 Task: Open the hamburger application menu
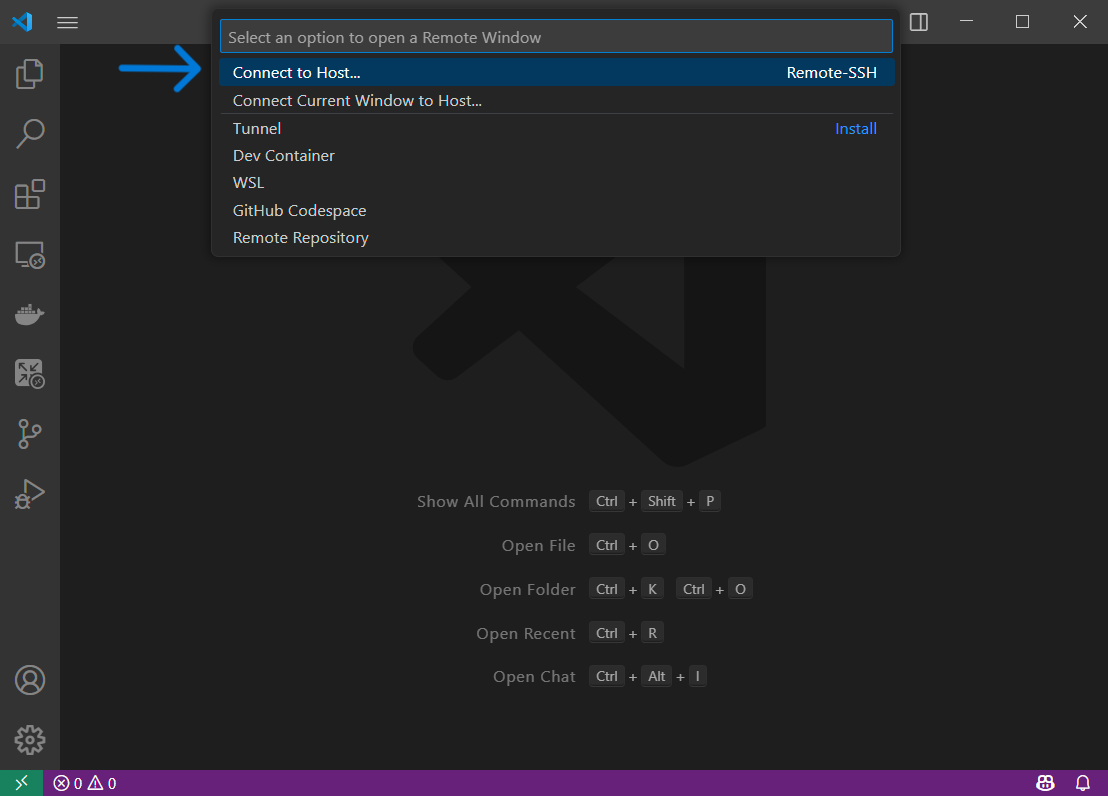click(x=67, y=22)
